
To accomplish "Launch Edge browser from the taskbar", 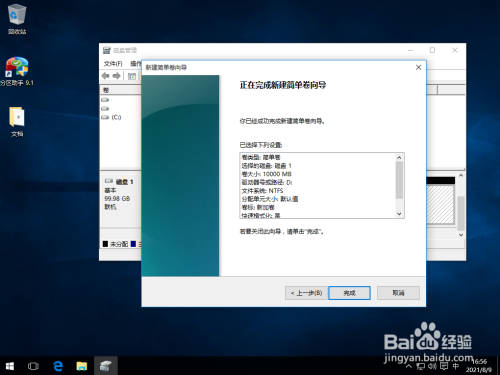I will tap(58, 366).
